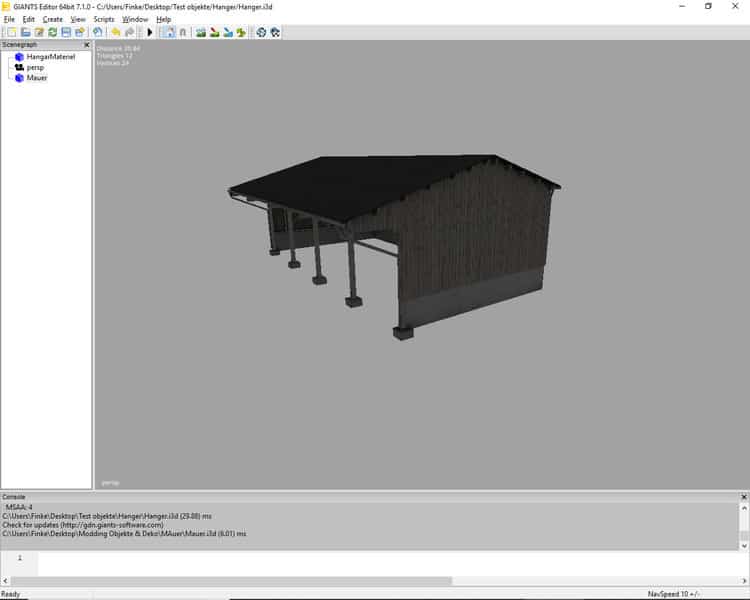The width and height of the screenshot is (750, 600).
Task: Click the first terrain editing icon
Action: coord(201,32)
